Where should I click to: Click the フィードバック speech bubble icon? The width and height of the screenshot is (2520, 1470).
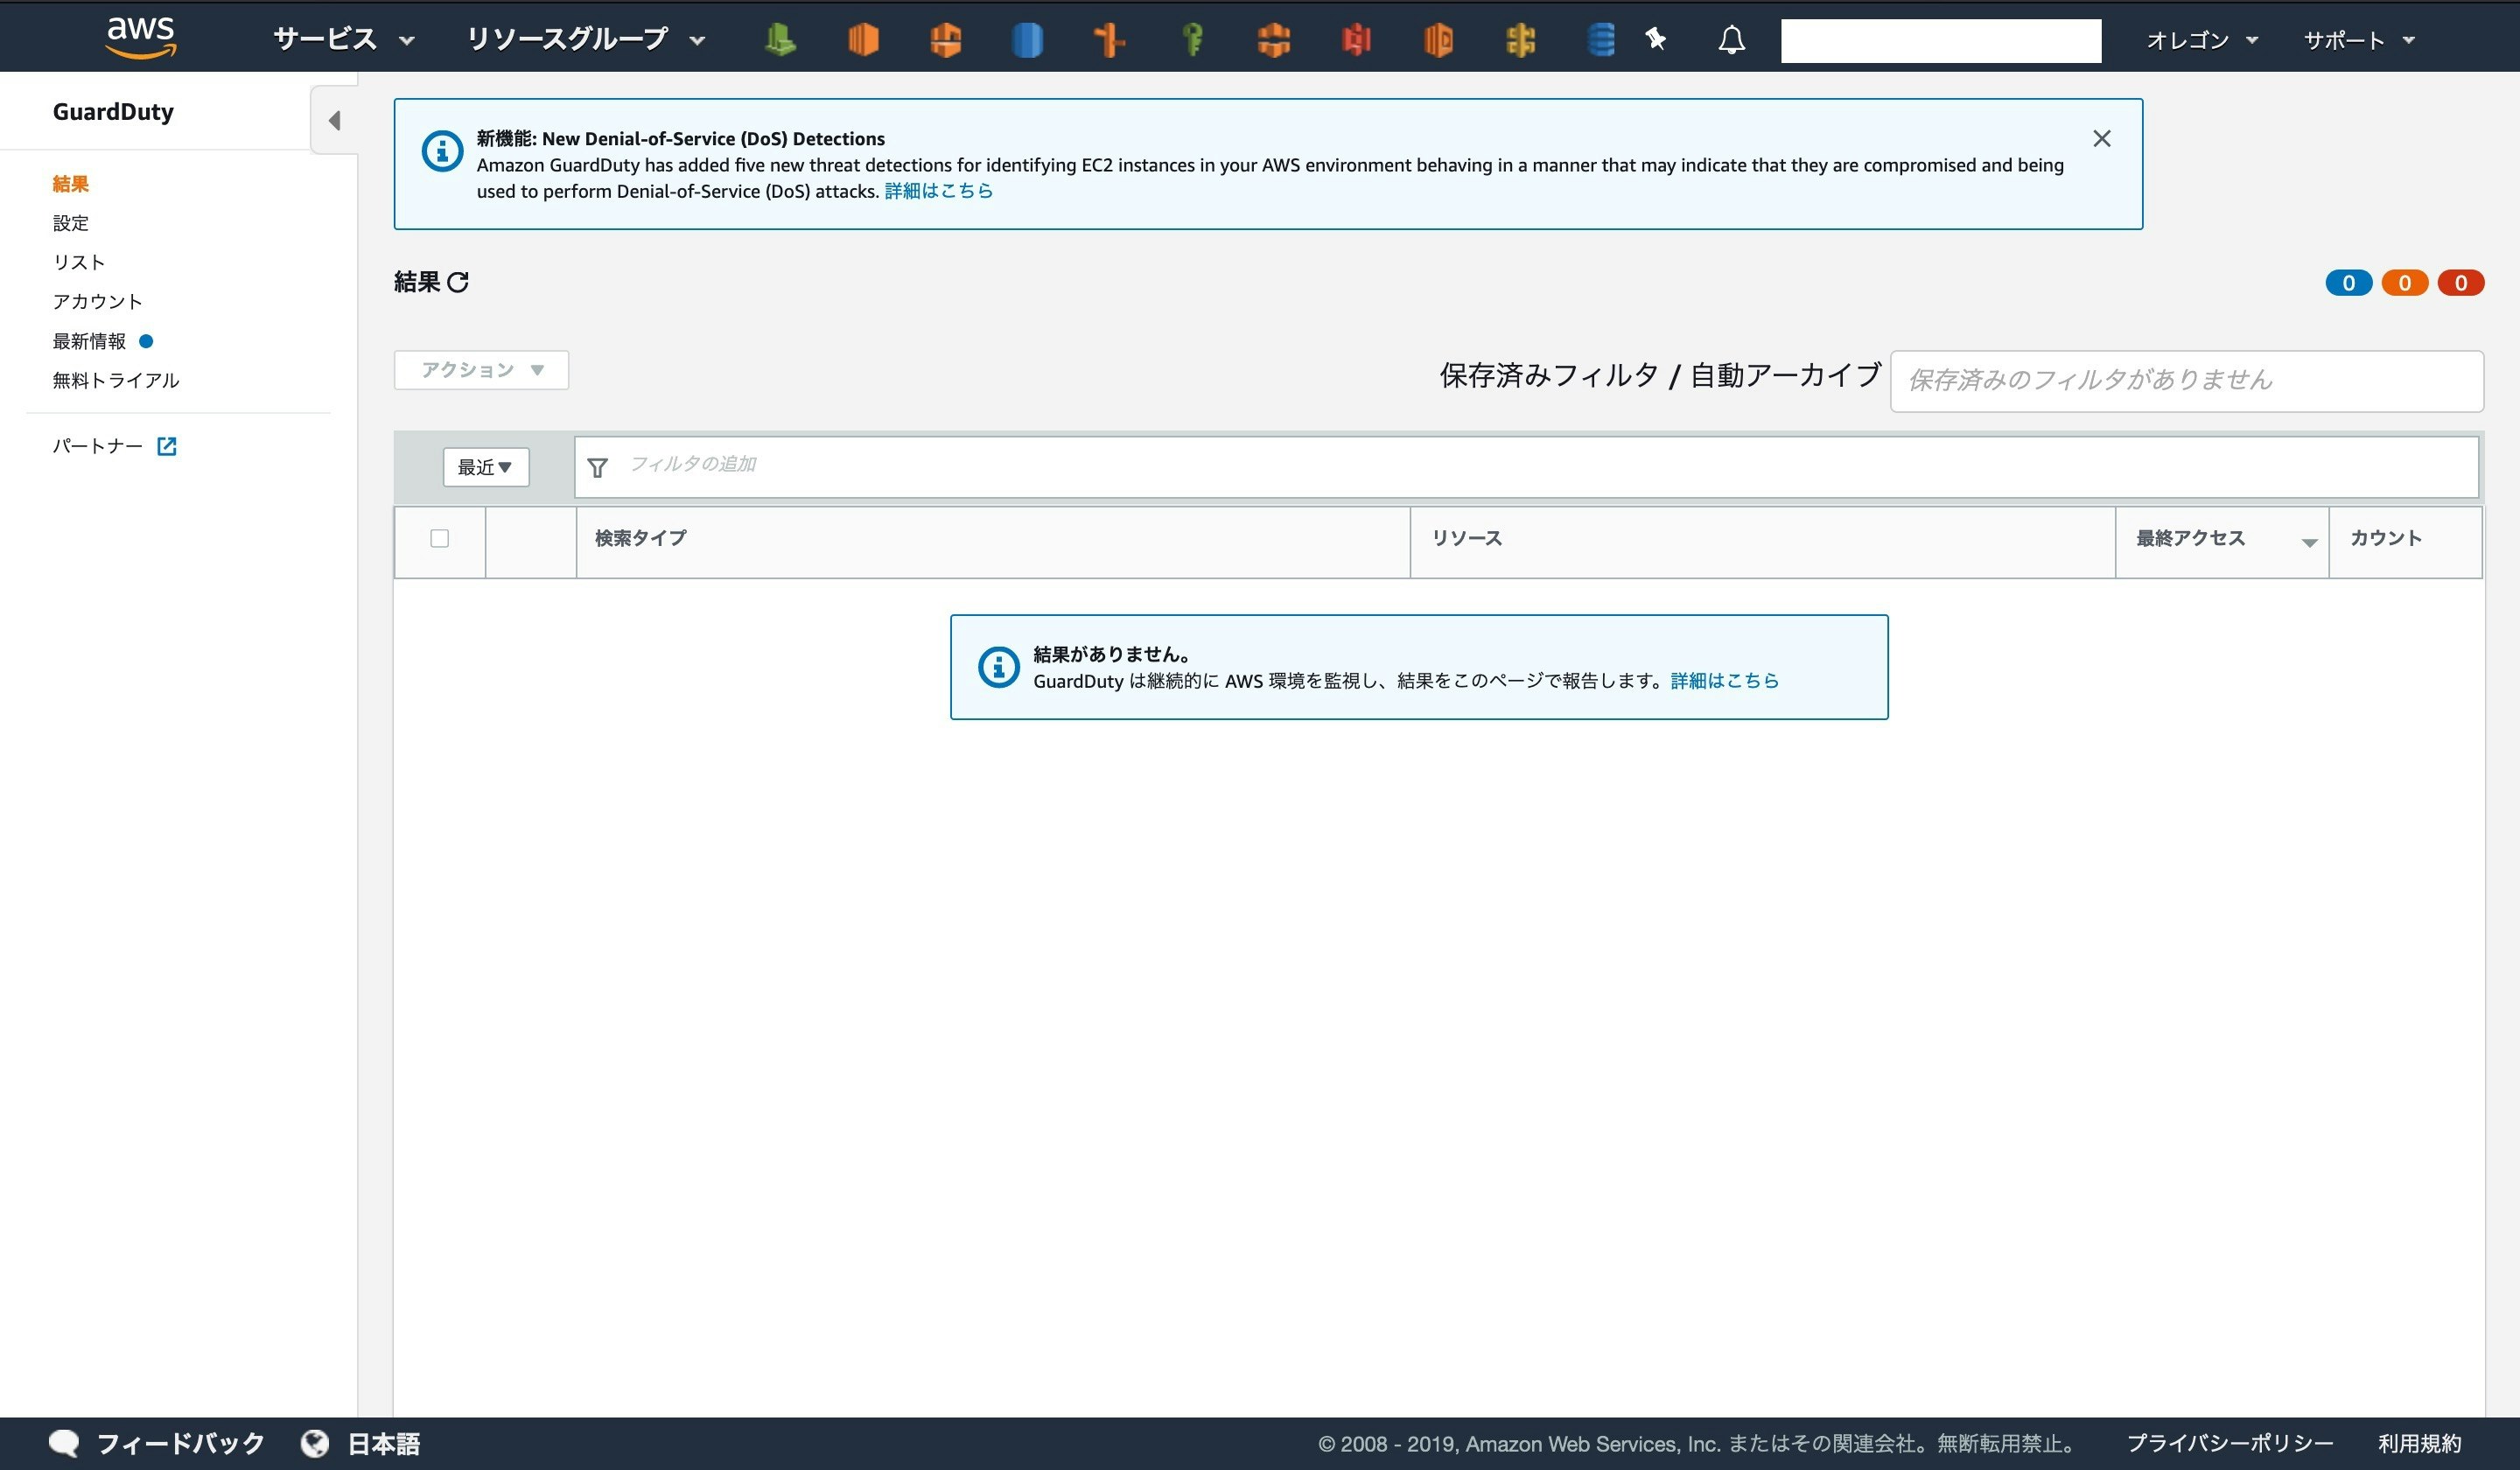[x=64, y=1443]
